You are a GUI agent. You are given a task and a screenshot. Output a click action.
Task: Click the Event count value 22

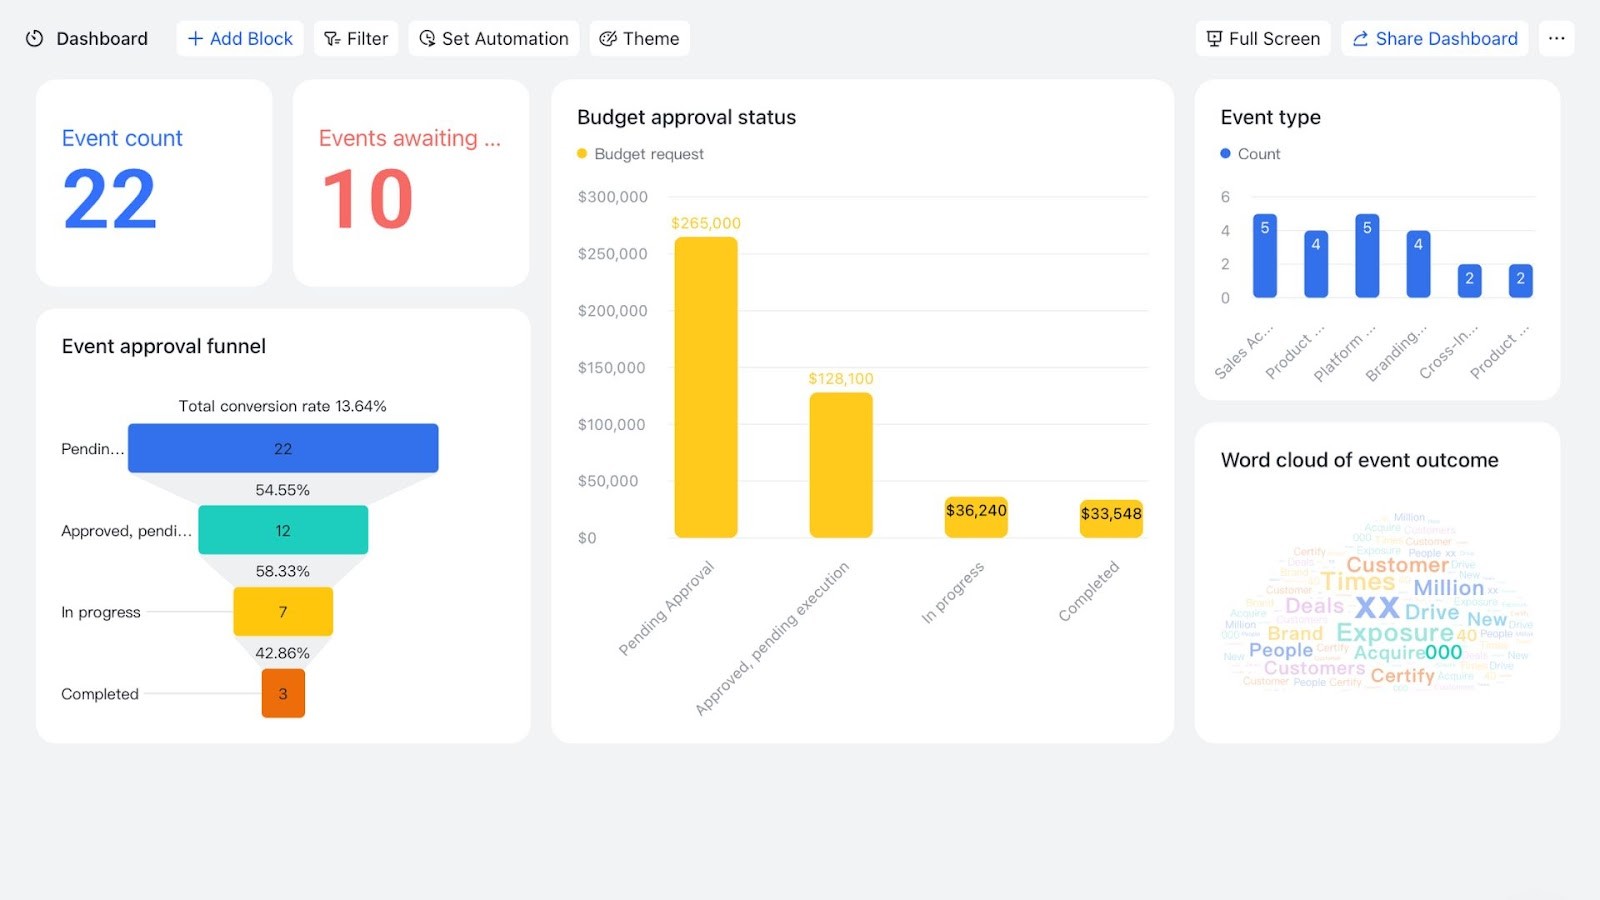pos(110,199)
